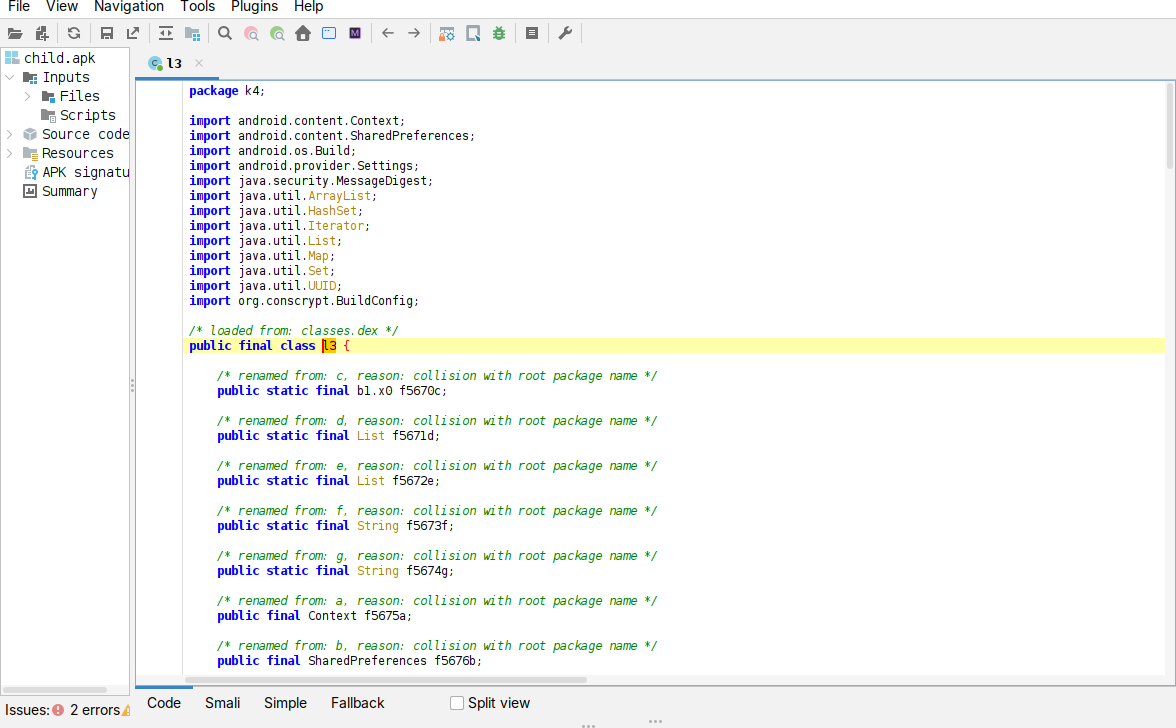Viewport: 1176px width, 728px height.
Task: Click the Open file folder icon
Action: pyautogui.click(x=15, y=33)
